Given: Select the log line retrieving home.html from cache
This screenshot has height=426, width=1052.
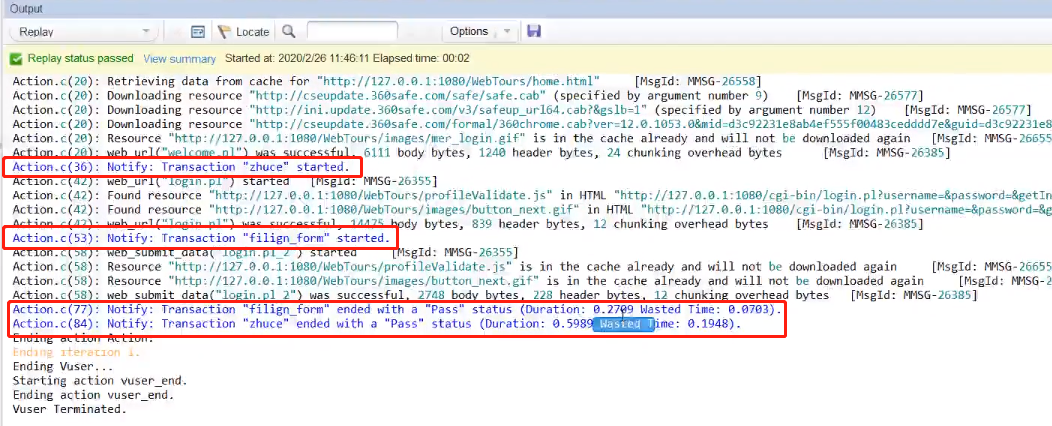Looking at the screenshot, I should point(387,81).
